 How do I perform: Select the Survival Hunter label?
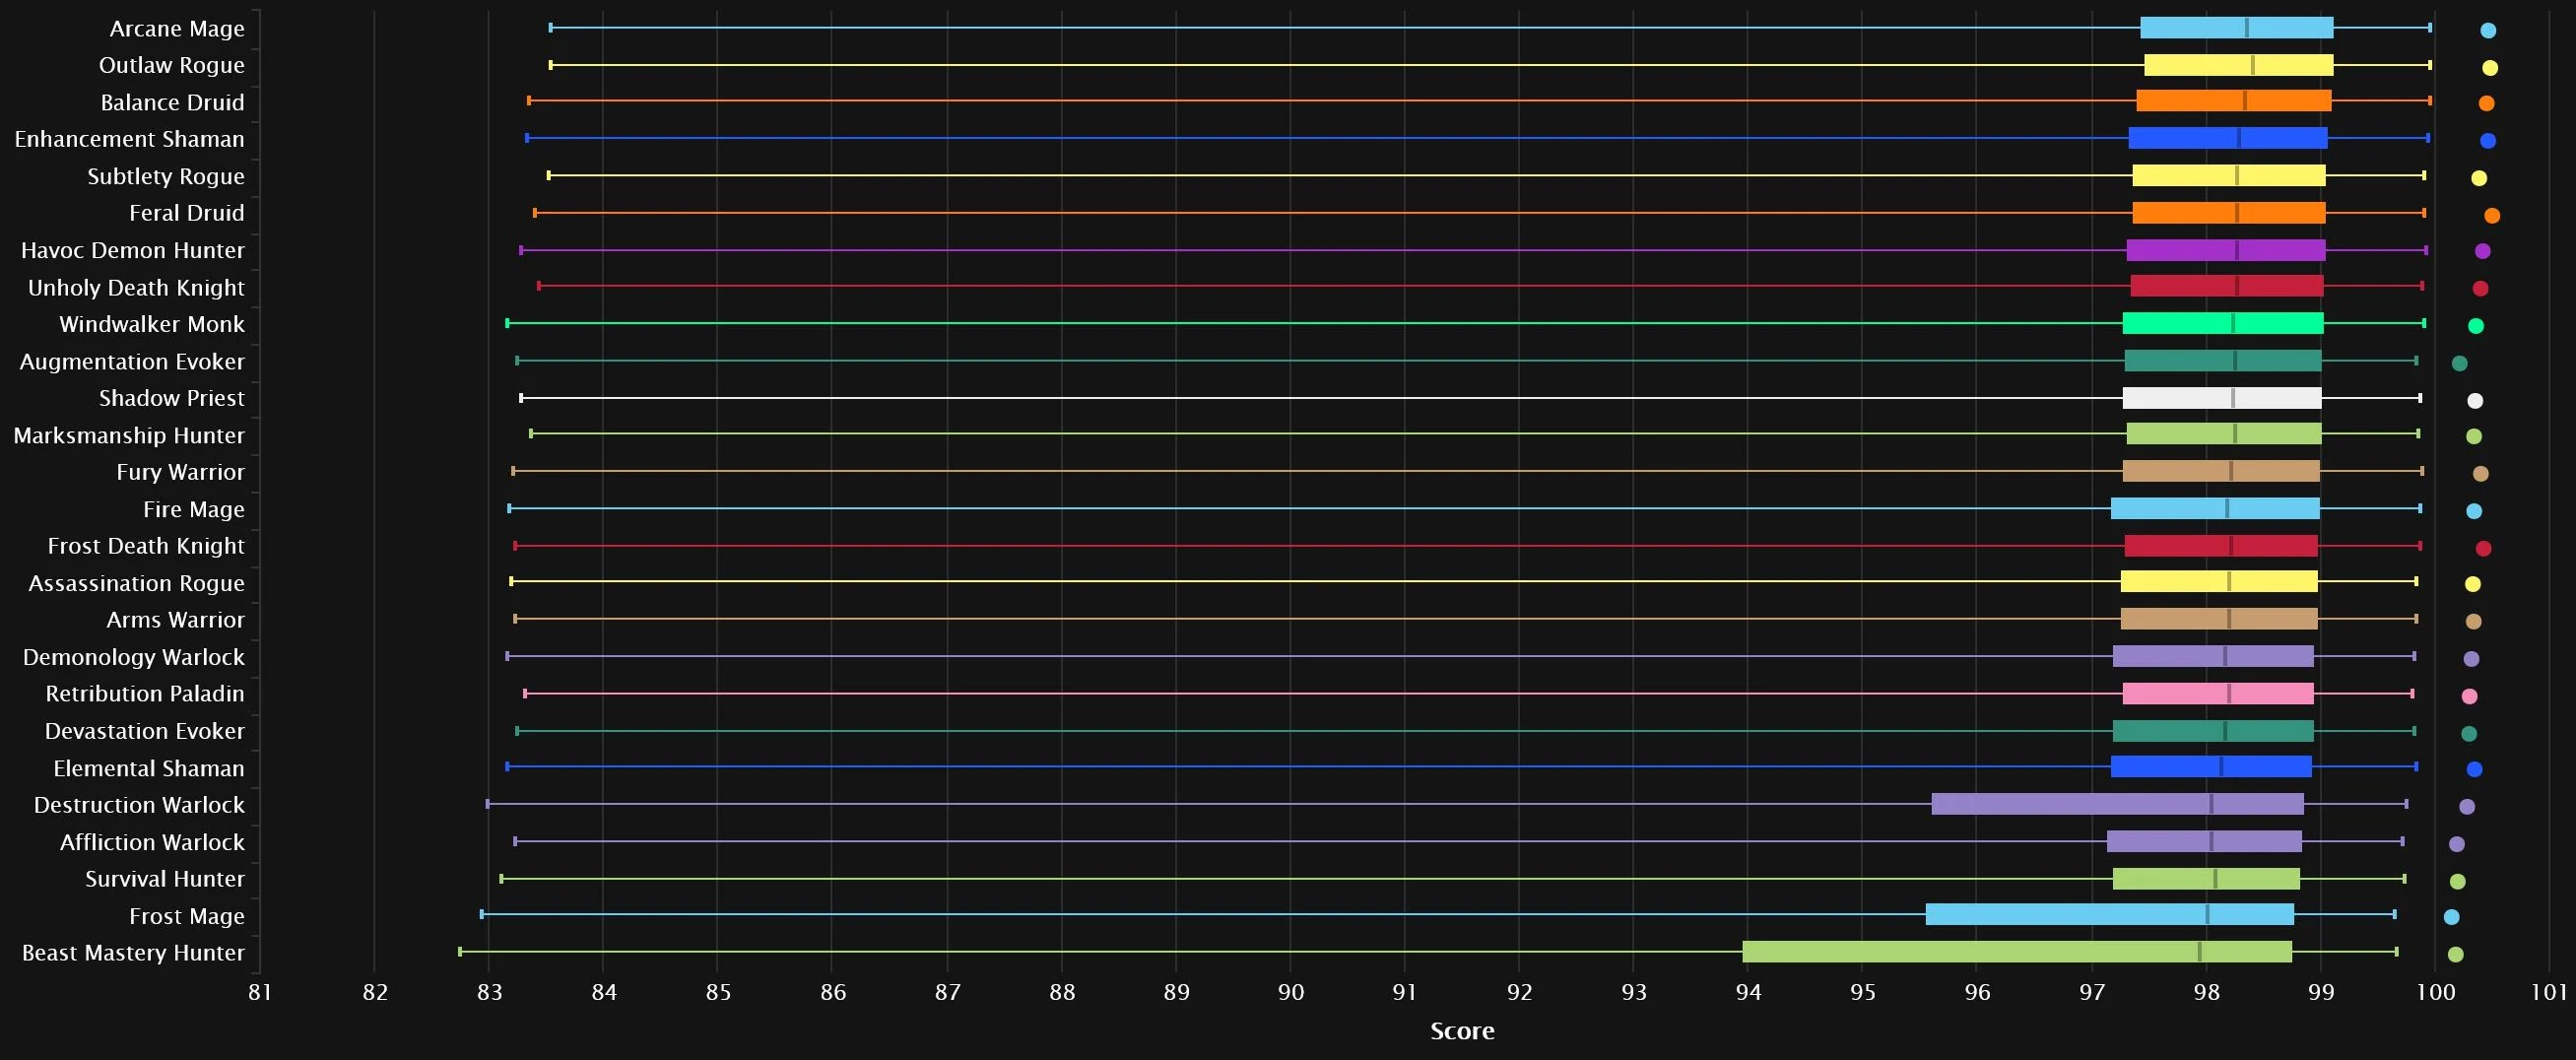165,880
